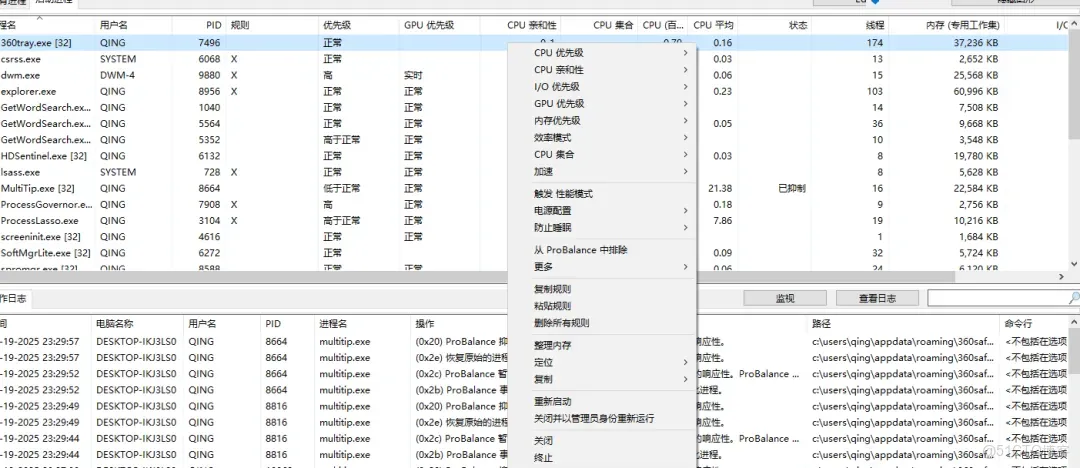Focus the log search input field
Screen dimensions: 1080x468
pyautogui.click(x=997, y=298)
